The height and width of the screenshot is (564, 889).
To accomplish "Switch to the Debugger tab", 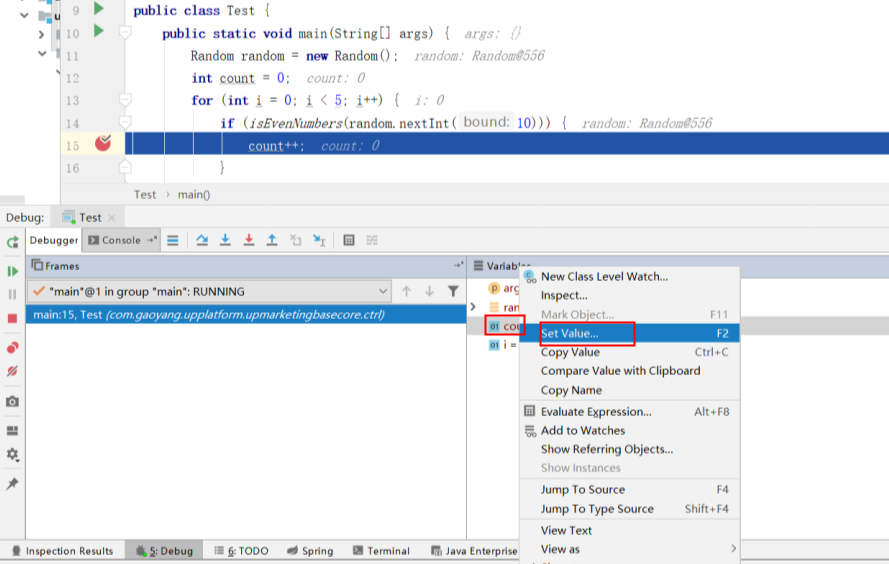I will point(54,240).
